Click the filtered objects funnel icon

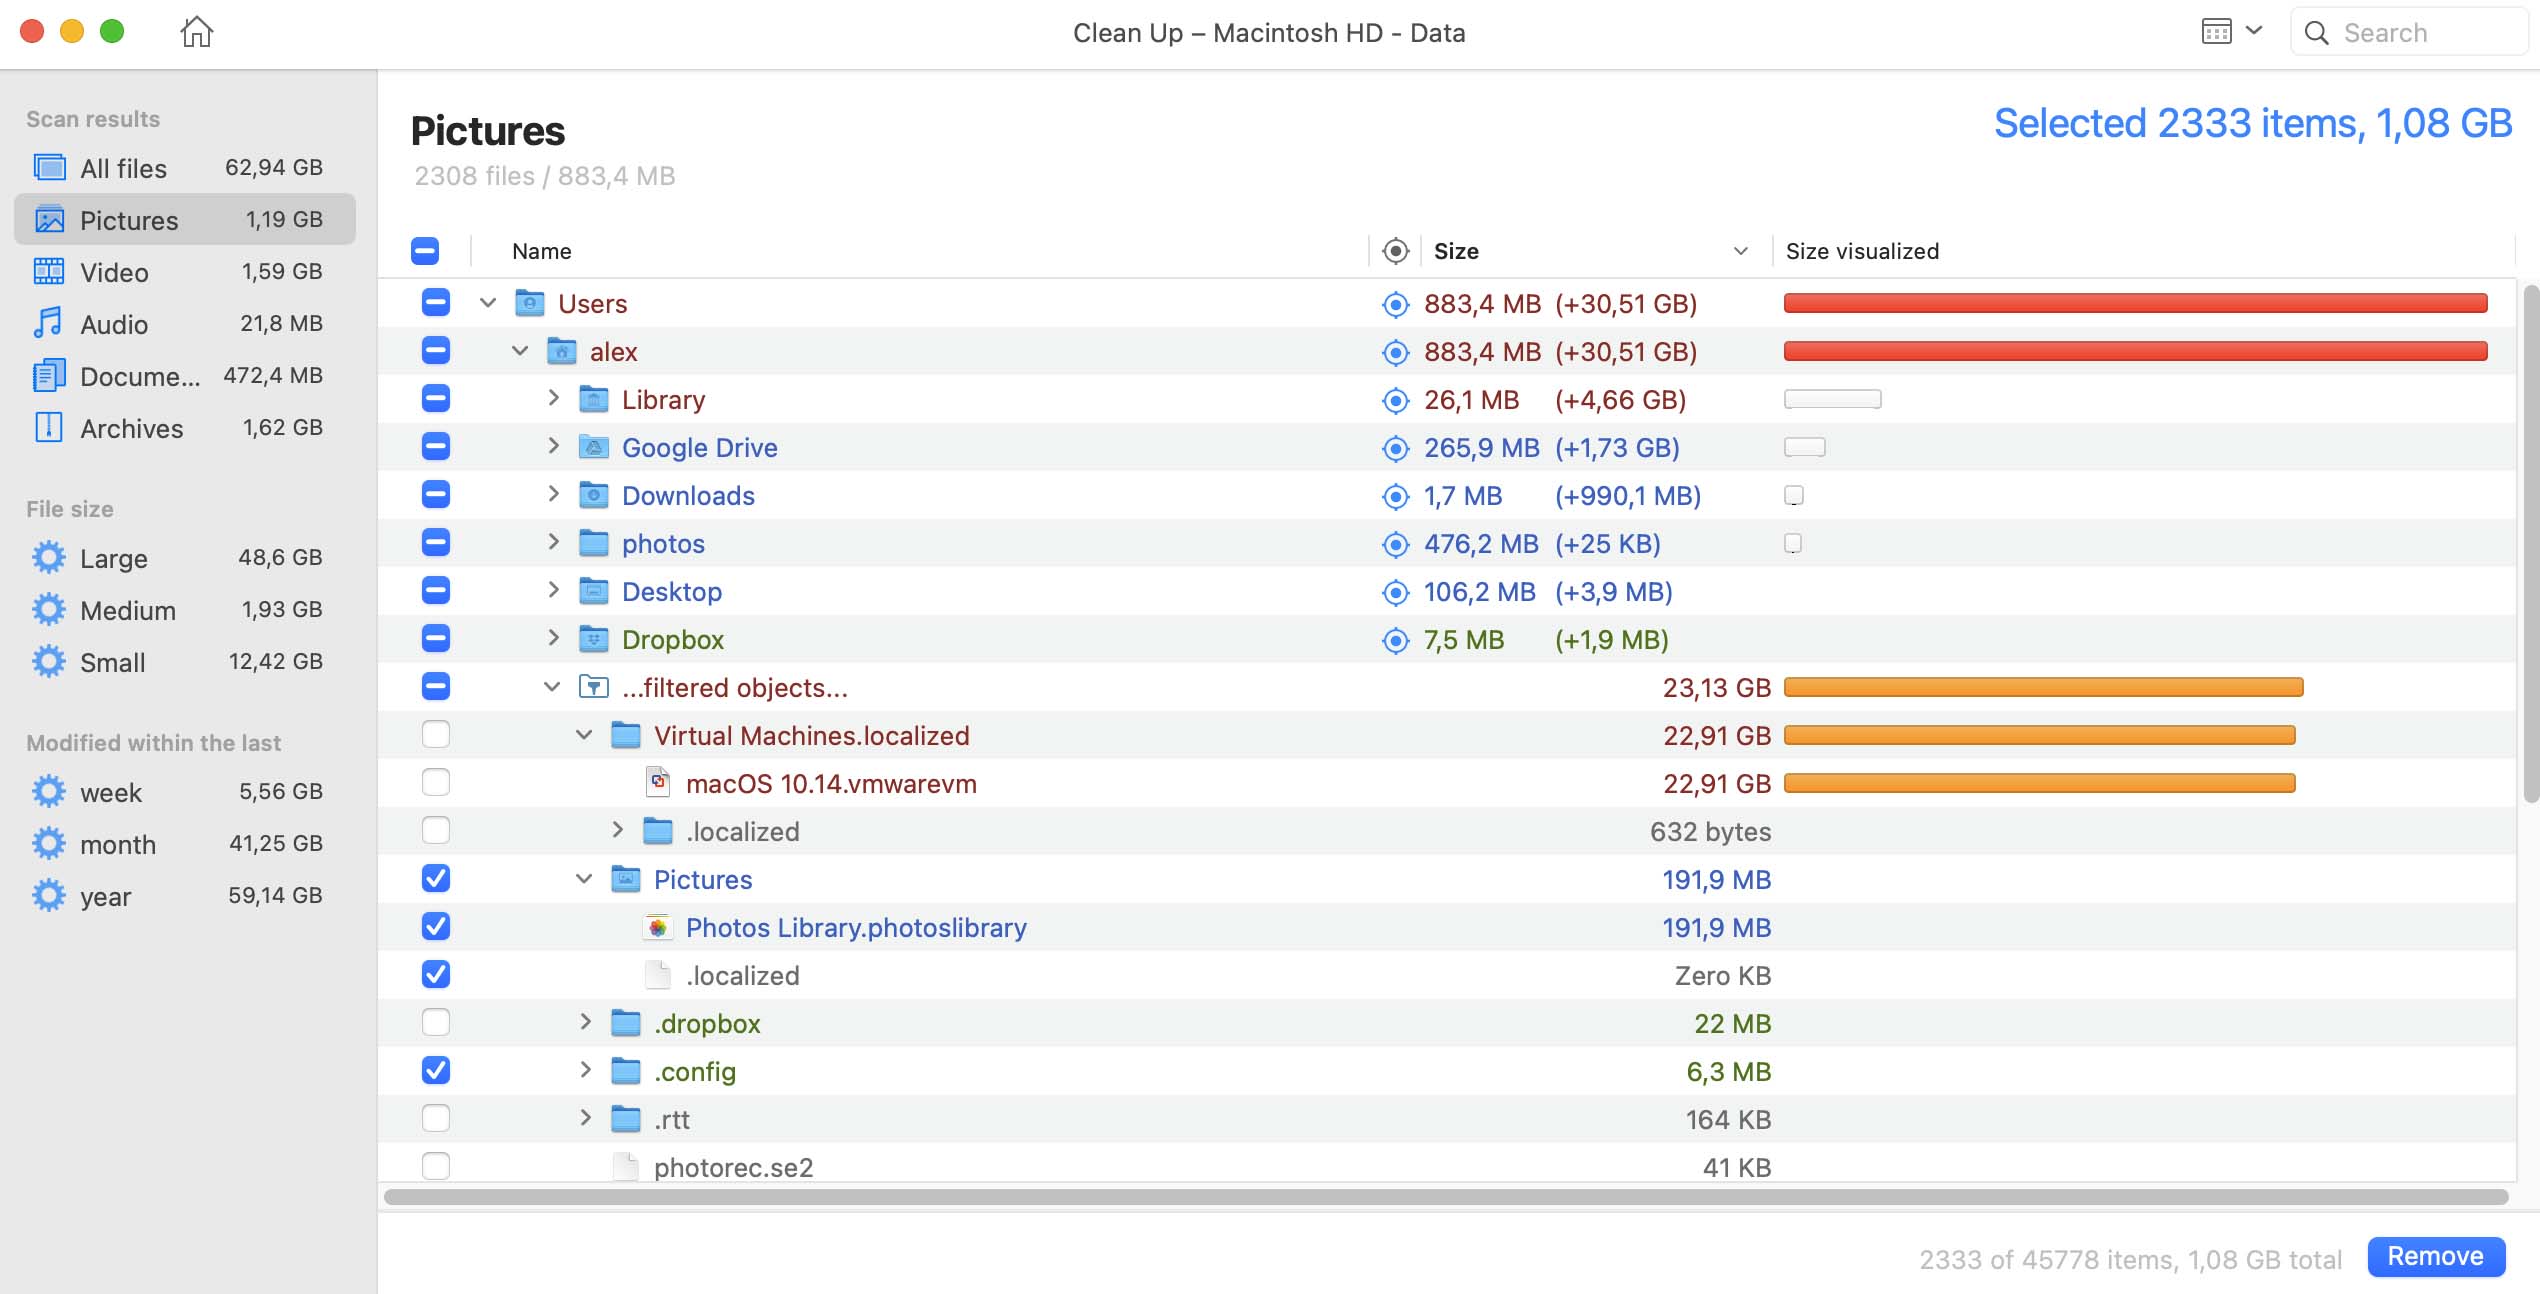[594, 687]
